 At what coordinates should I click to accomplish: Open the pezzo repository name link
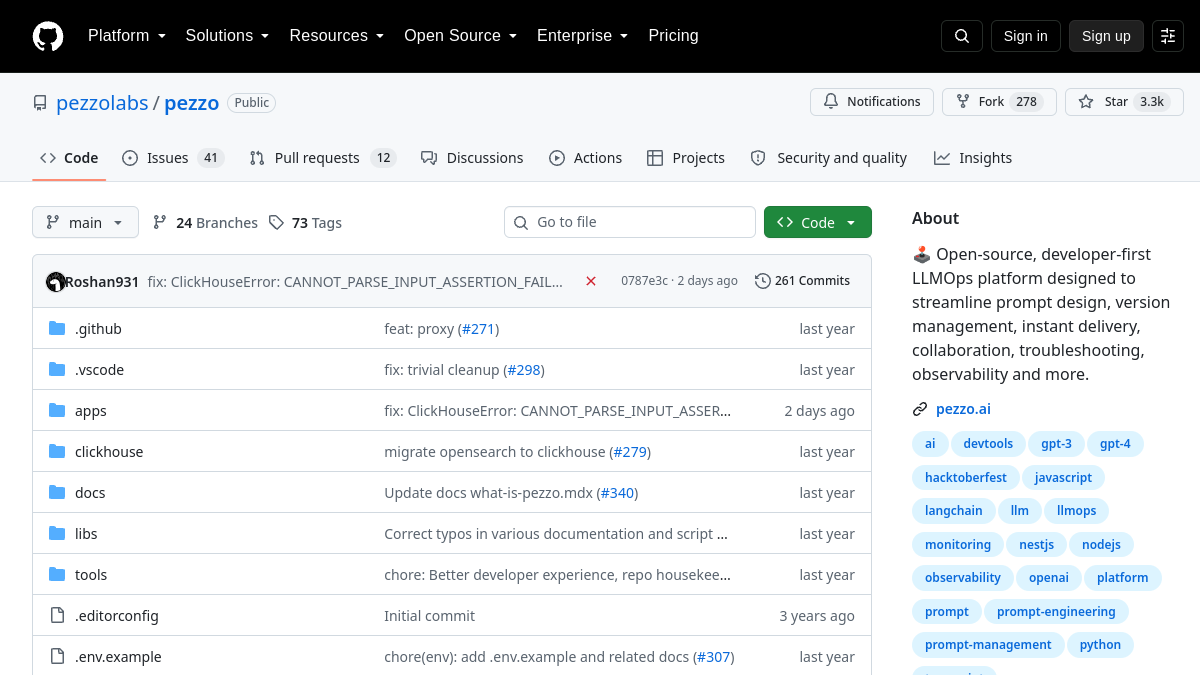click(x=192, y=103)
